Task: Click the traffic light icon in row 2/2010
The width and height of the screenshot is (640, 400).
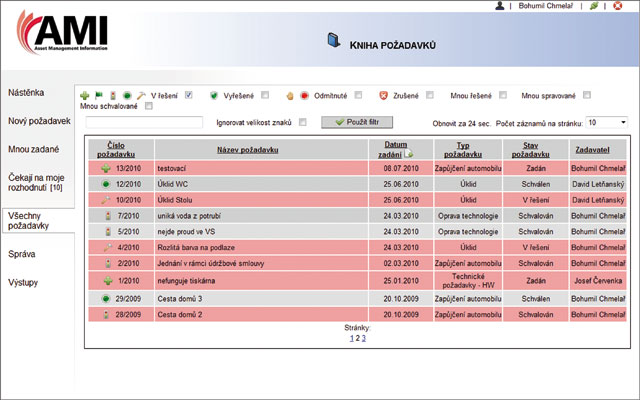Action: point(108,263)
